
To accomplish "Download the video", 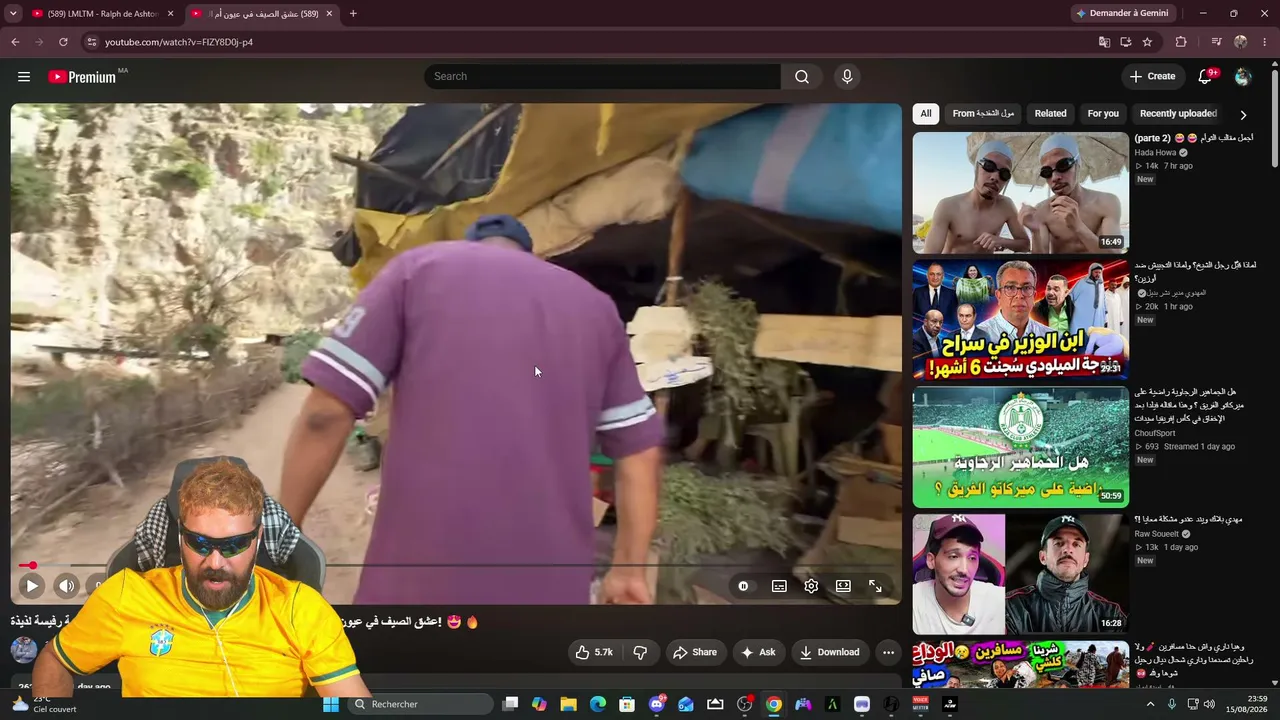I will click(x=829, y=652).
